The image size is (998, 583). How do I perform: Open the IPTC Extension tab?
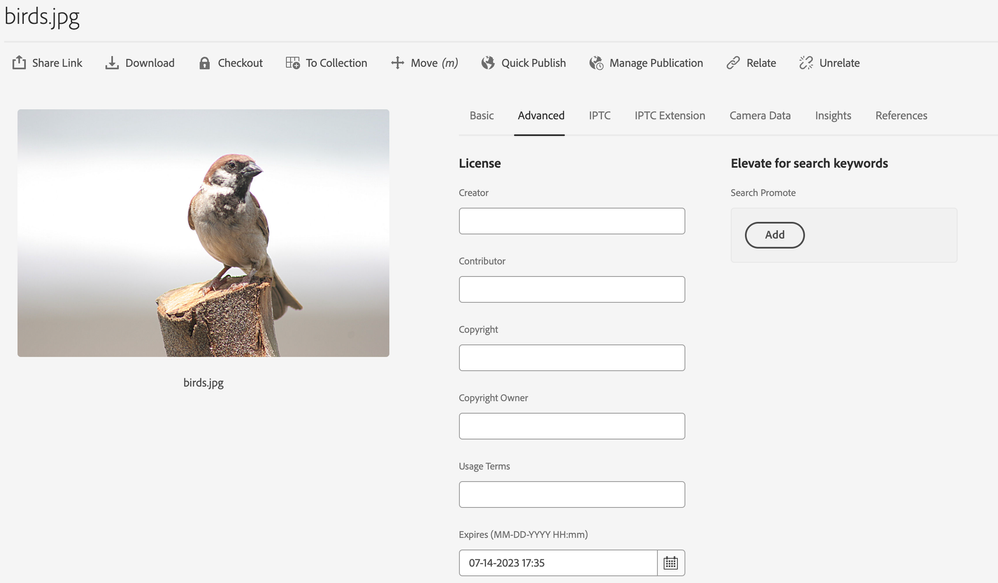670,116
